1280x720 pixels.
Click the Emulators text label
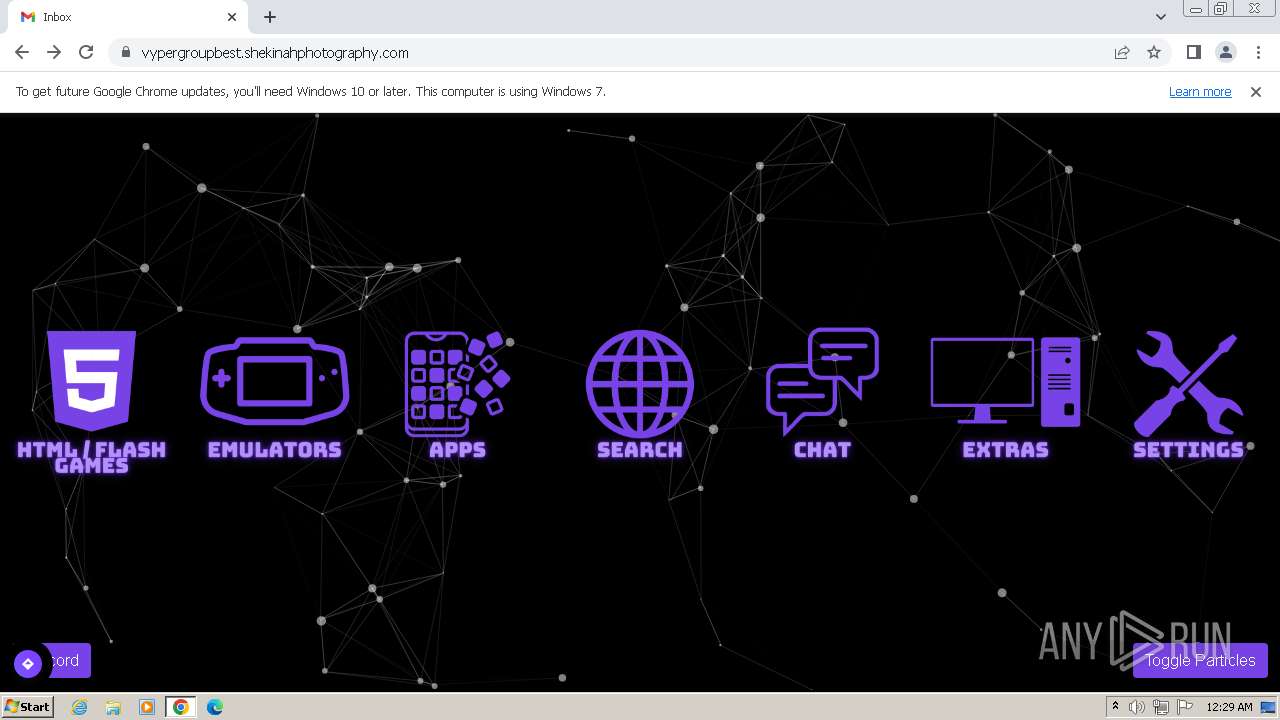point(275,450)
